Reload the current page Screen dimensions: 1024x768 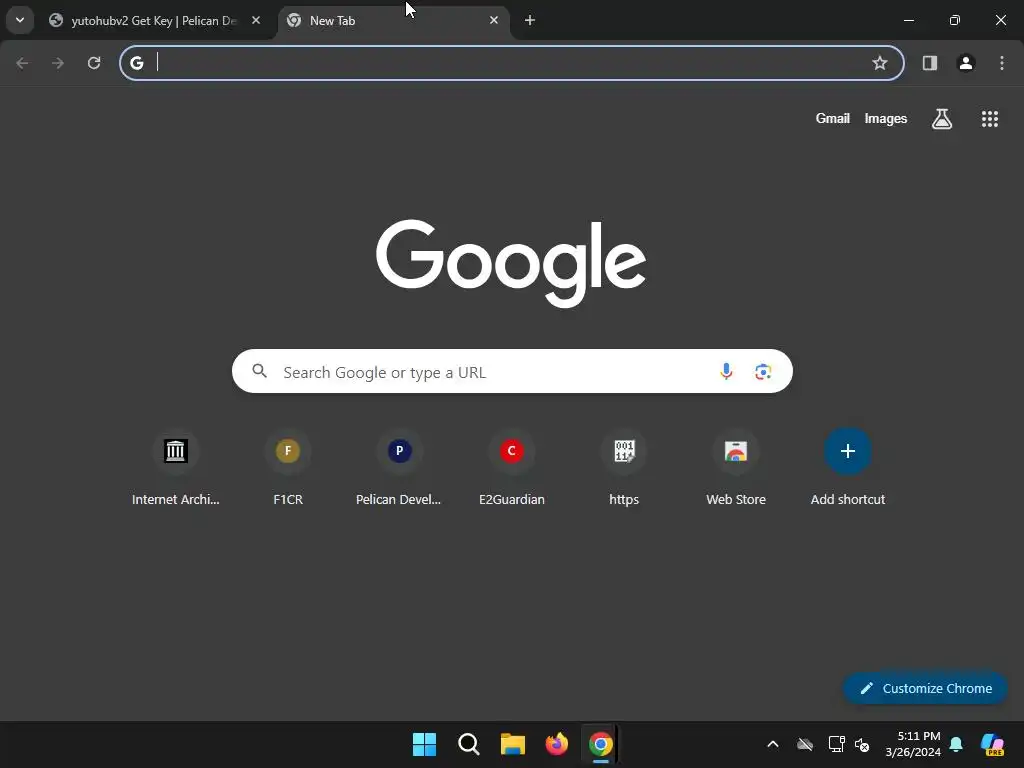click(x=94, y=63)
